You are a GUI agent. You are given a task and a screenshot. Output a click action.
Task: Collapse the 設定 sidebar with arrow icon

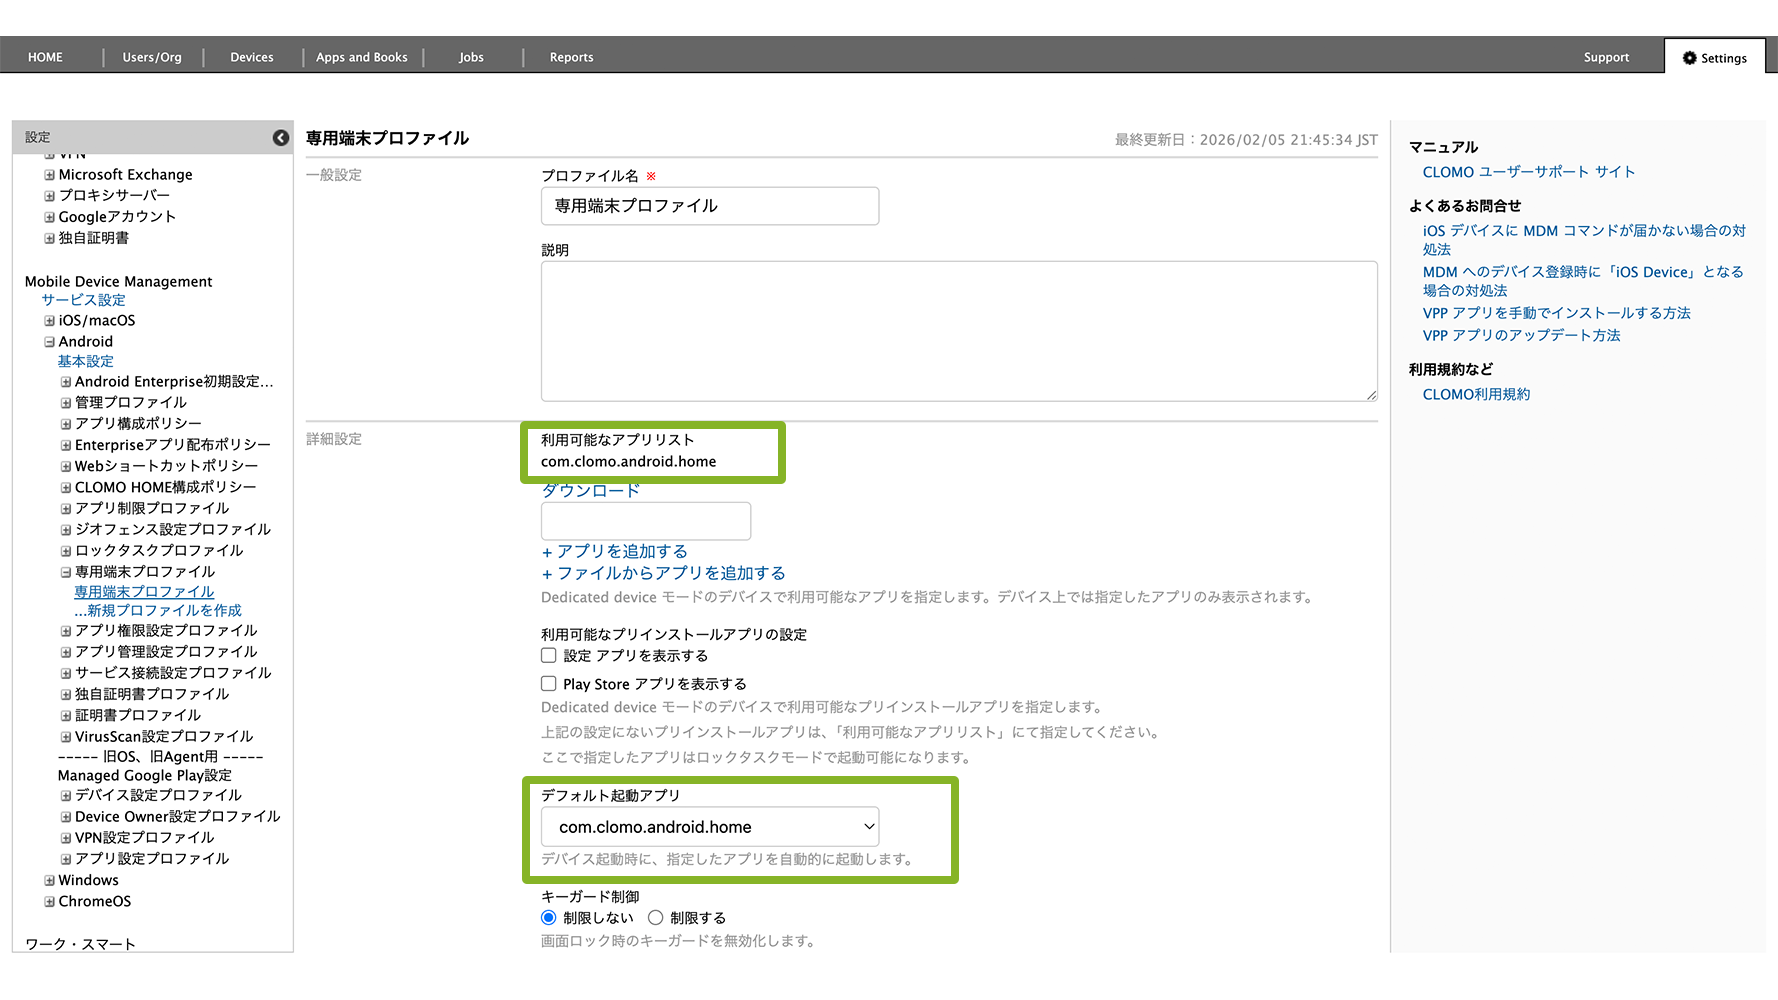(x=281, y=138)
